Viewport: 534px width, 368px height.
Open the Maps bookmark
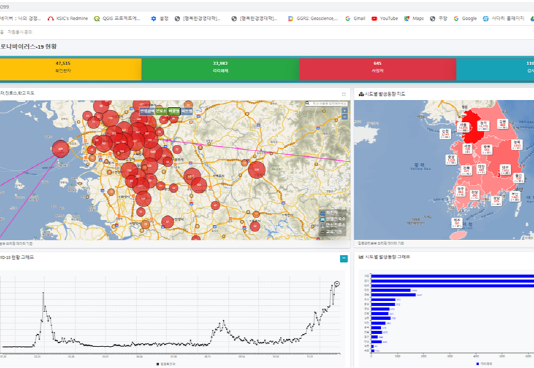[414, 18]
